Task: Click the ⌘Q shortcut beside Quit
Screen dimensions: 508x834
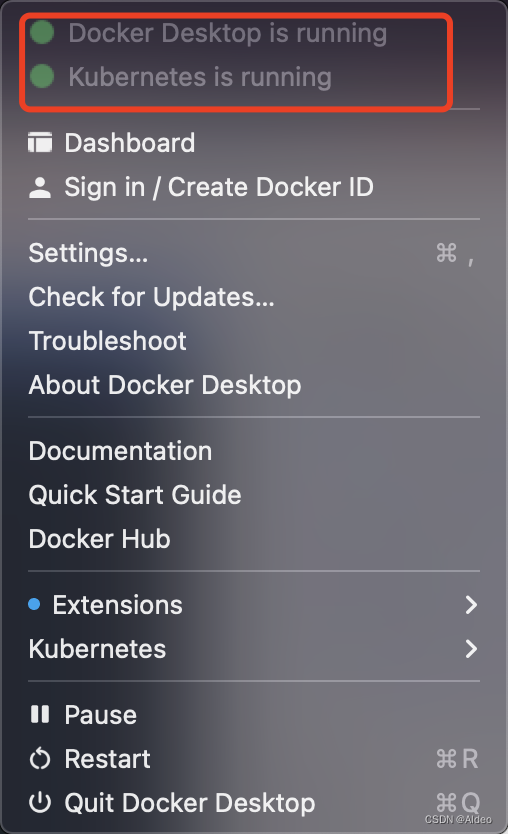Action: 458,803
